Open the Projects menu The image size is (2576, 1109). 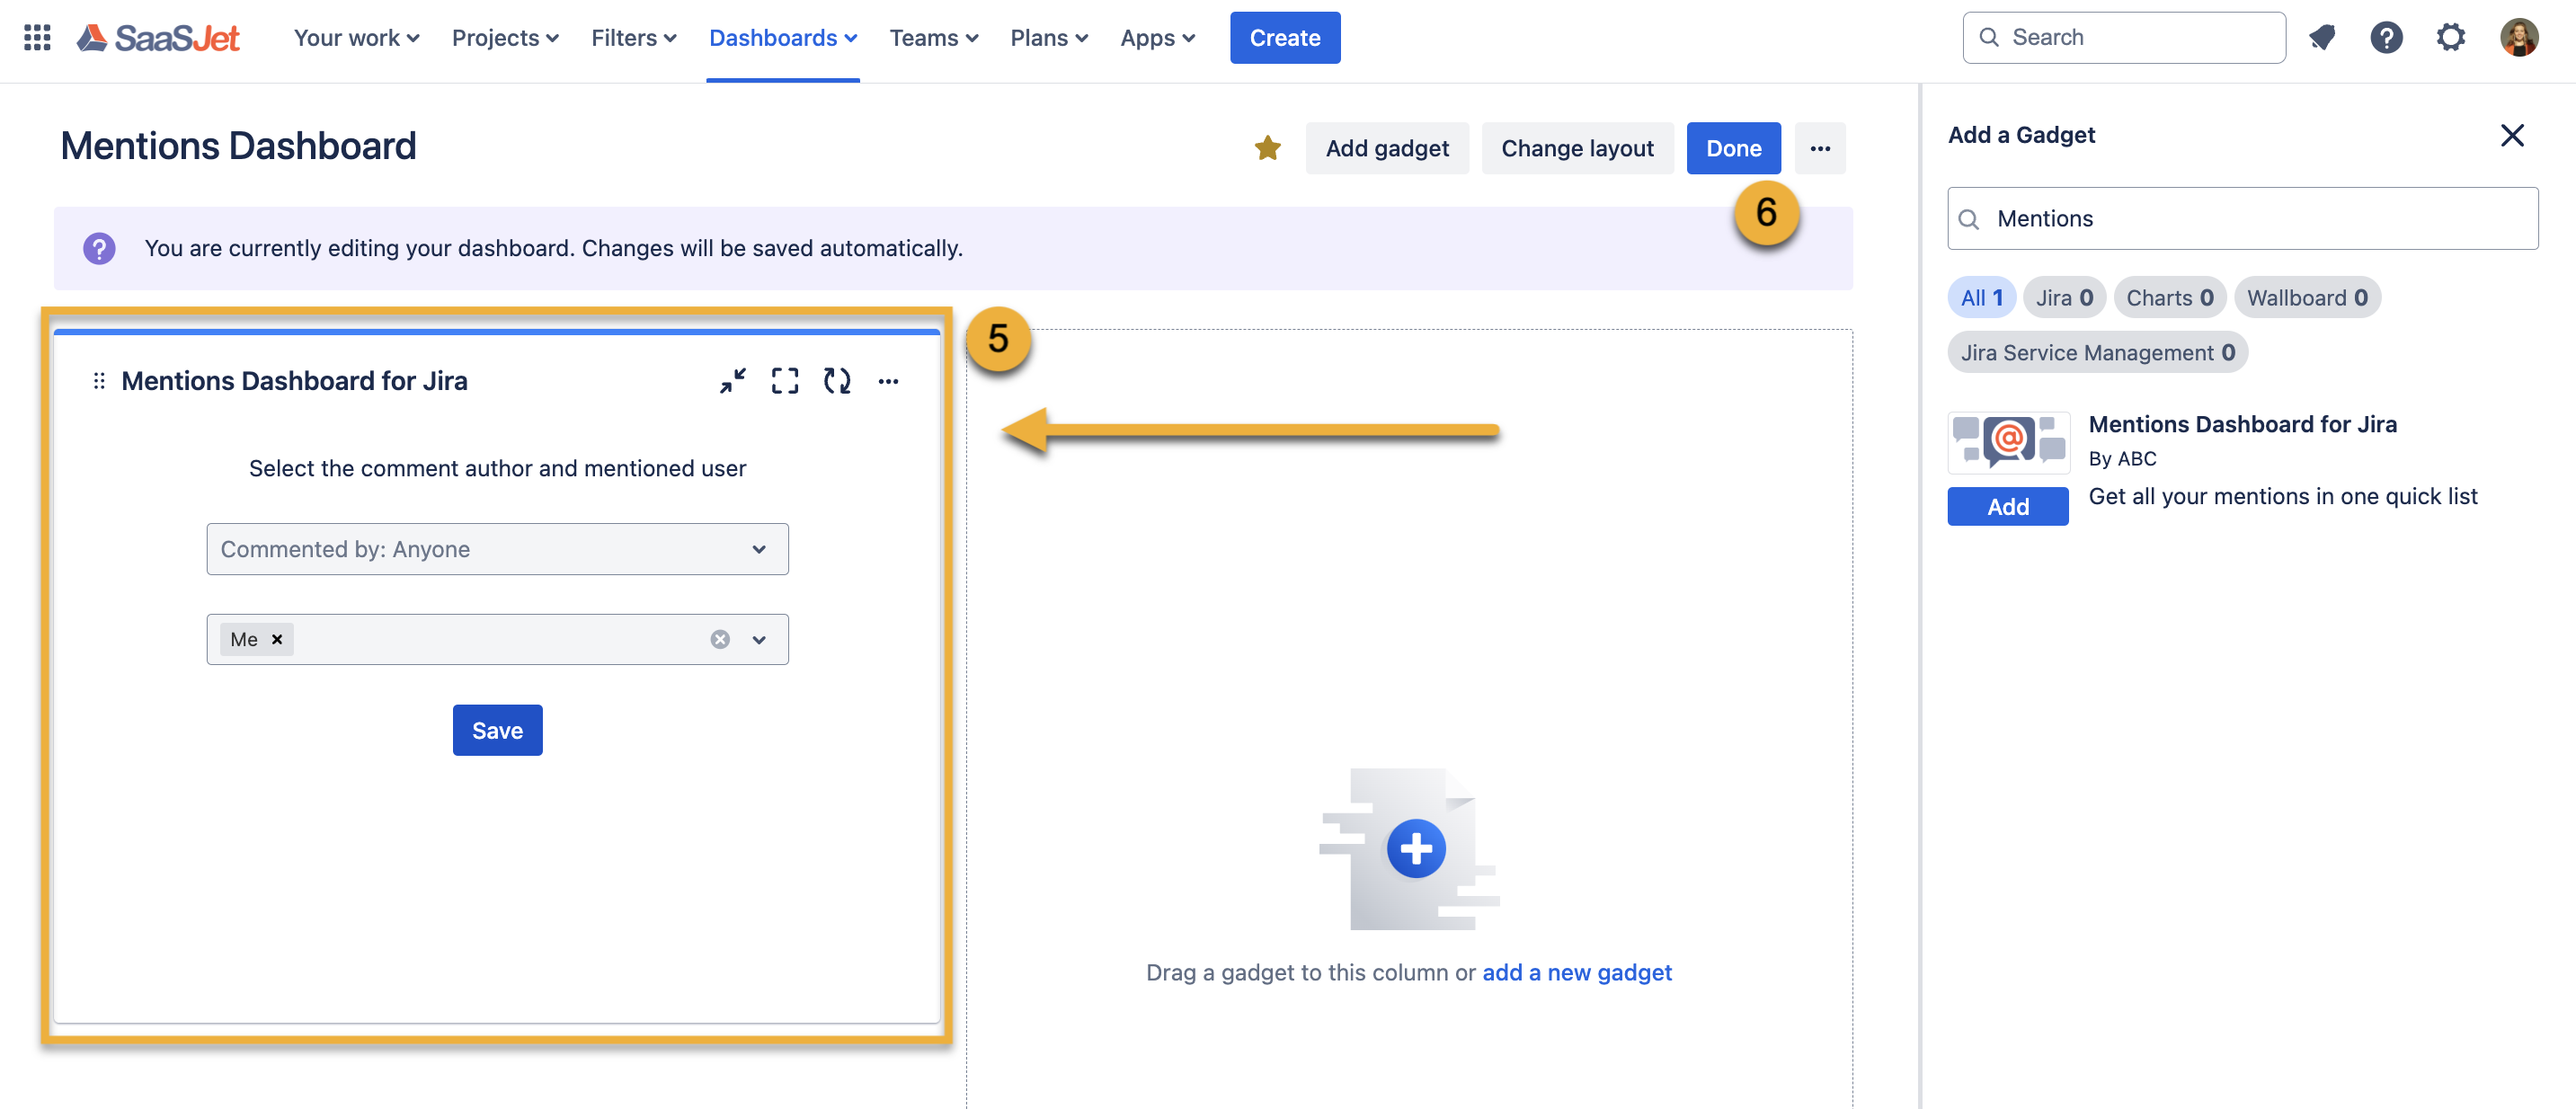point(504,38)
